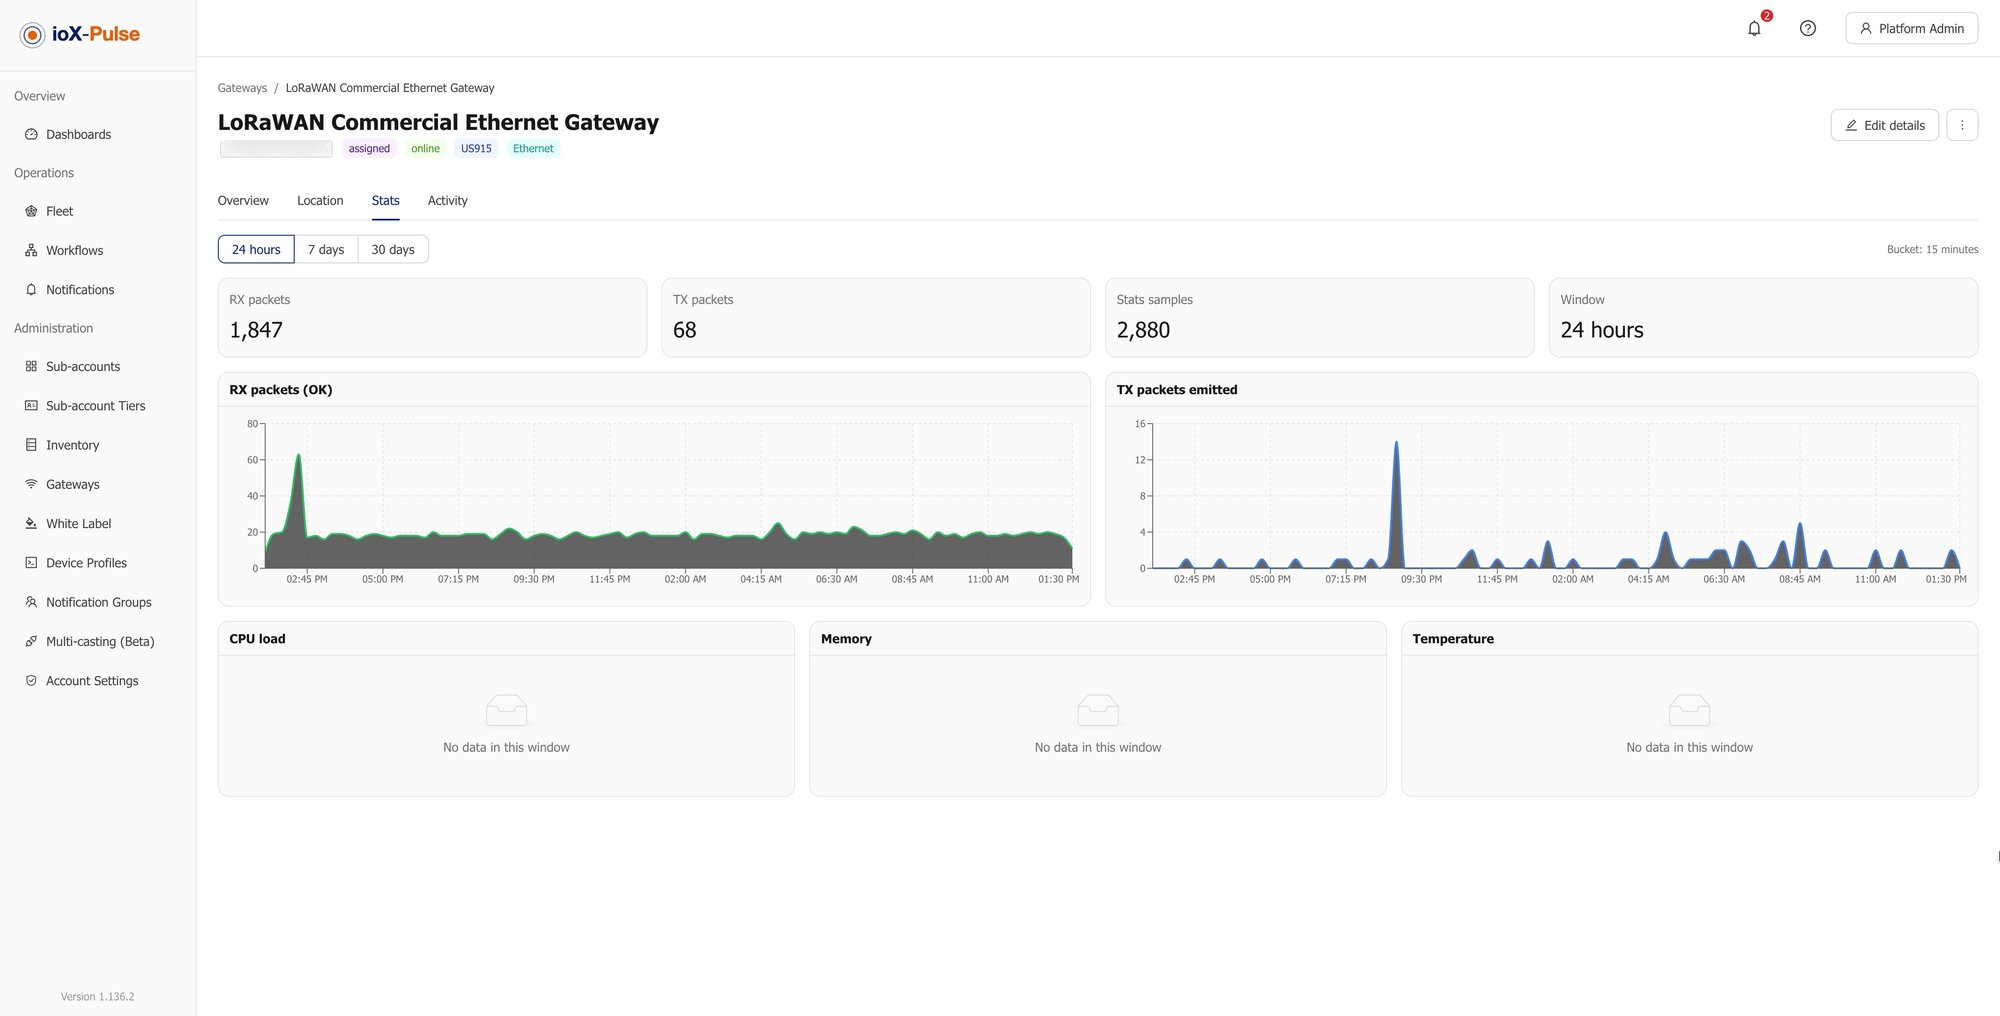Click the Dashboards sidebar icon
Screen dimensions: 2000x1016
pyautogui.click(x=31, y=134)
